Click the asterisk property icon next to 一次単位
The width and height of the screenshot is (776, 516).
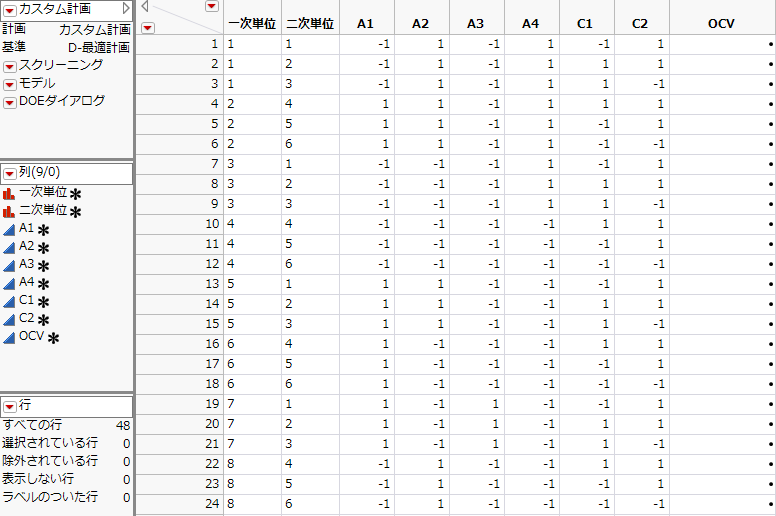pos(75,194)
